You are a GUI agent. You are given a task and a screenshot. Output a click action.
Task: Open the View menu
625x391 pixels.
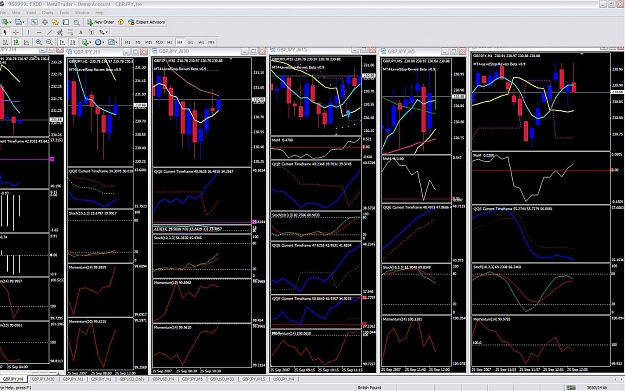point(16,12)
